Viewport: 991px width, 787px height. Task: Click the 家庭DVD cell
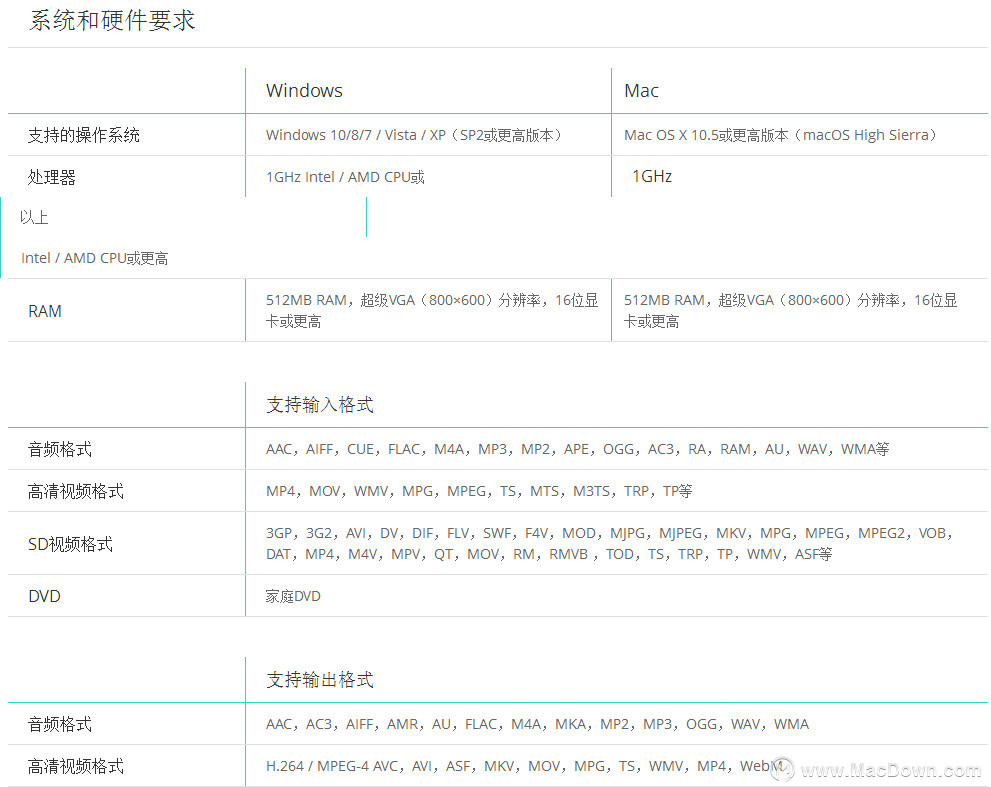point(293,596)
